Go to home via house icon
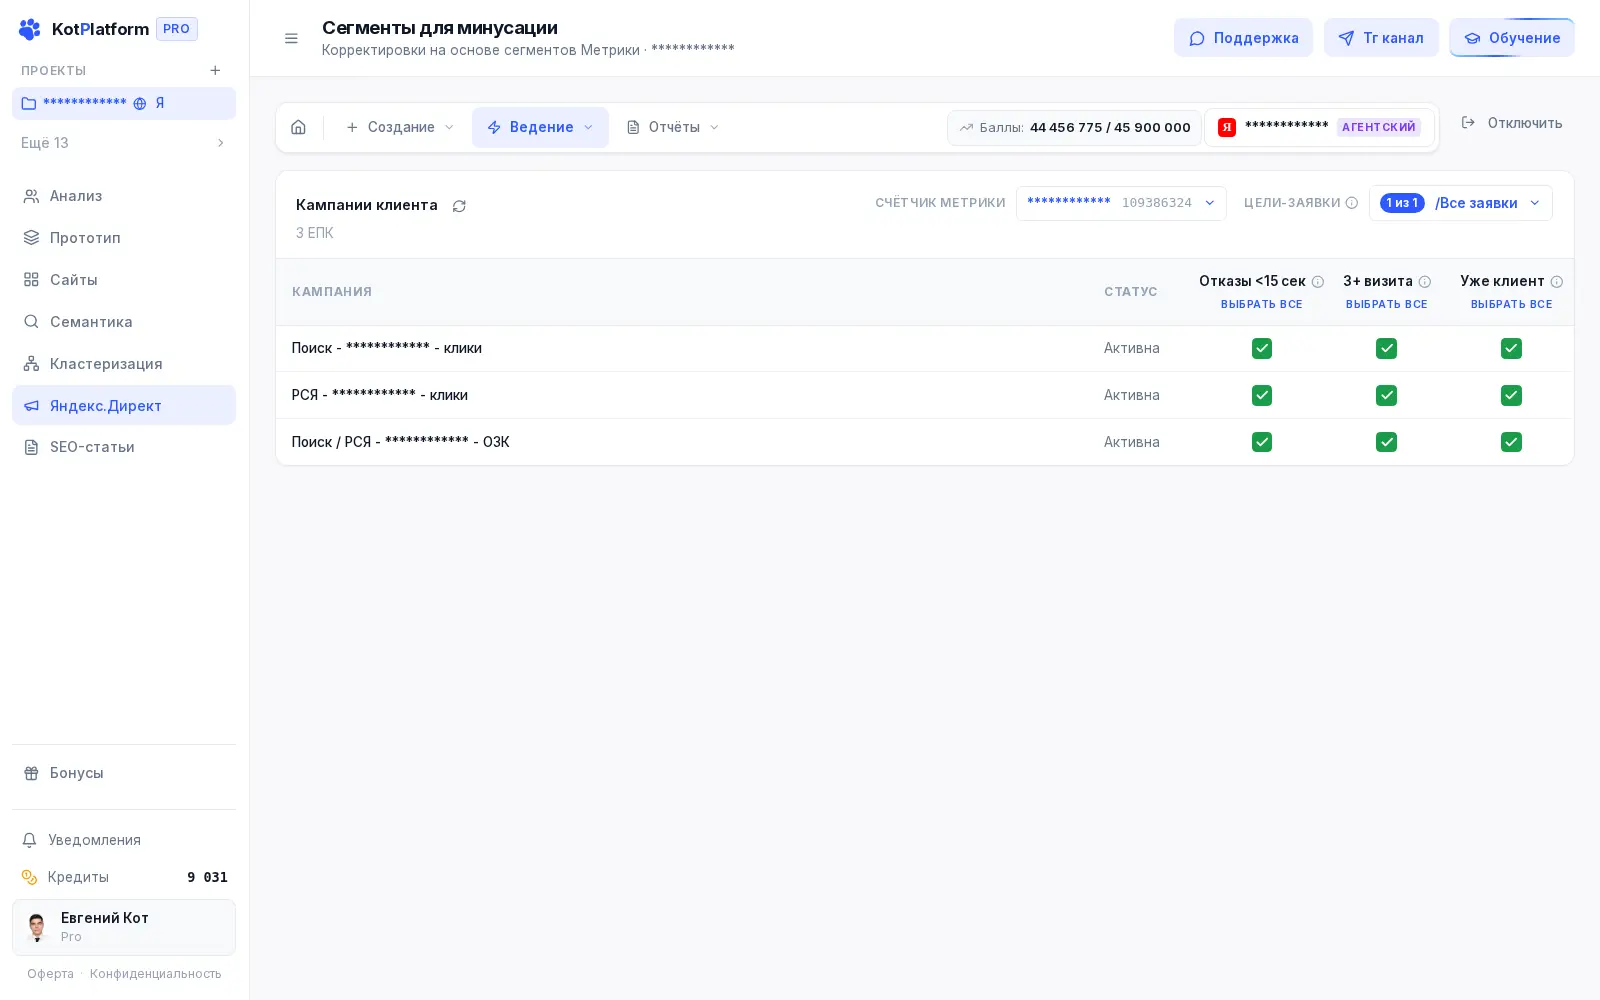Screen dimensions: 1600x1000 pyautogui.click(x=298, y=127)
